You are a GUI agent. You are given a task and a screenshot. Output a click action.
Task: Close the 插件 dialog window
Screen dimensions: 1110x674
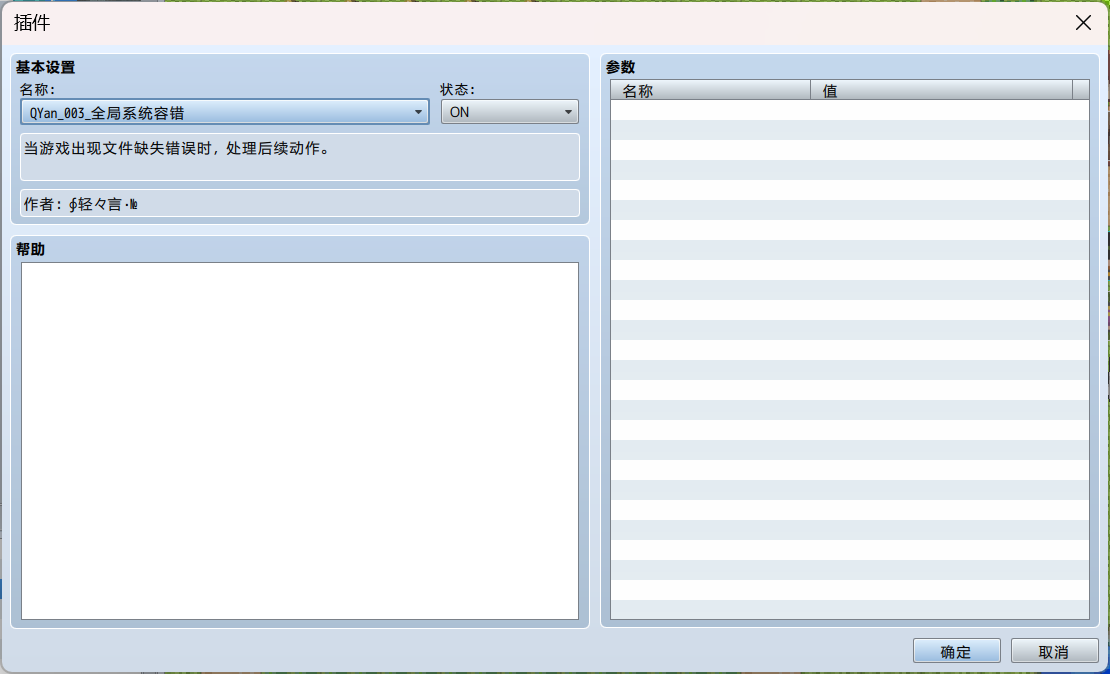click(1083, 23)
